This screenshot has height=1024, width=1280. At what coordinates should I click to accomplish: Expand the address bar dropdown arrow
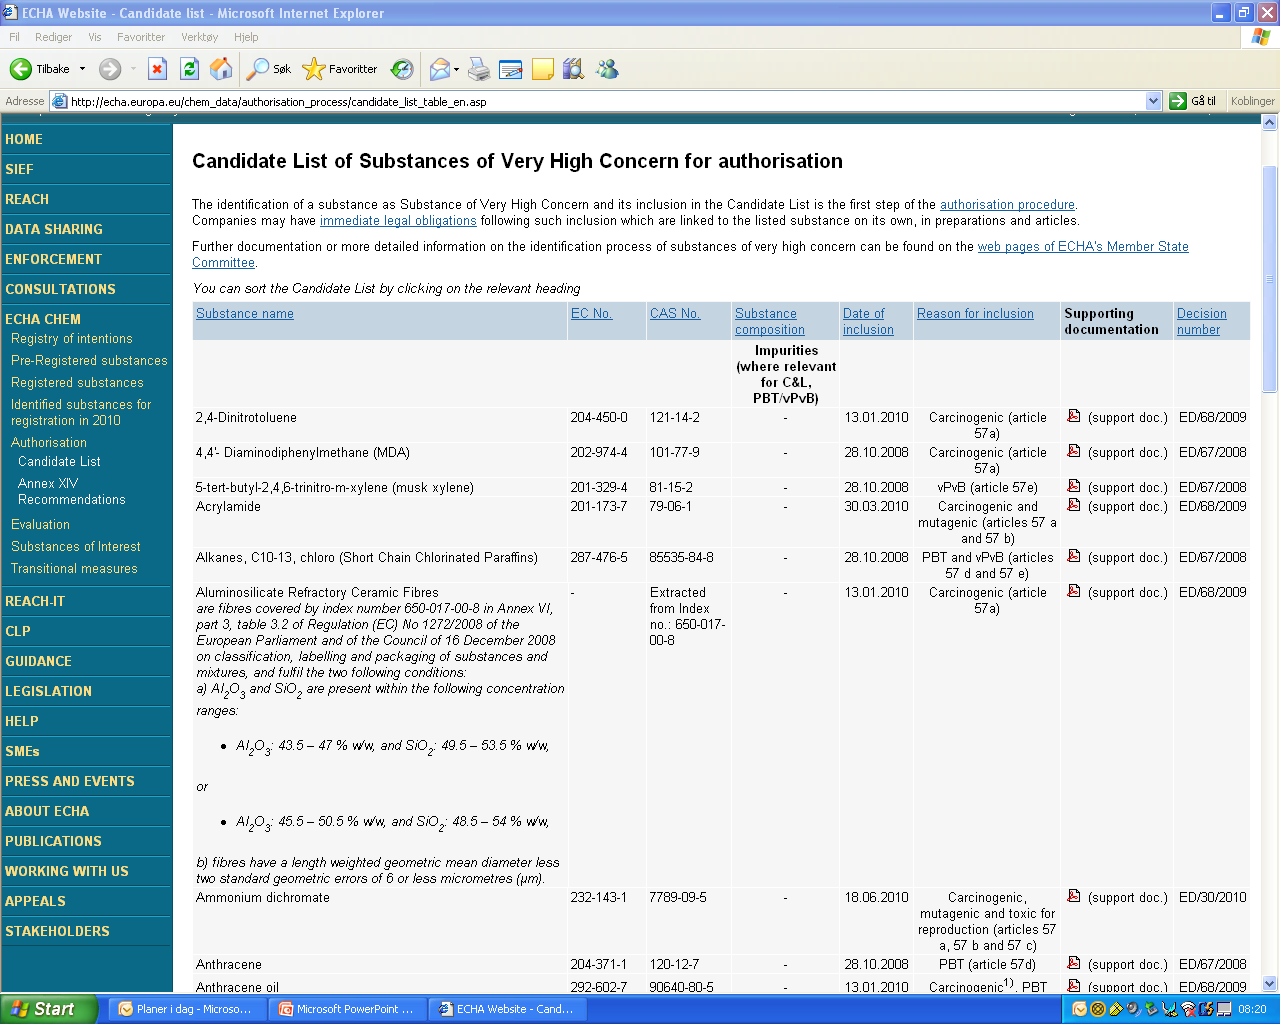point(1153,101)
